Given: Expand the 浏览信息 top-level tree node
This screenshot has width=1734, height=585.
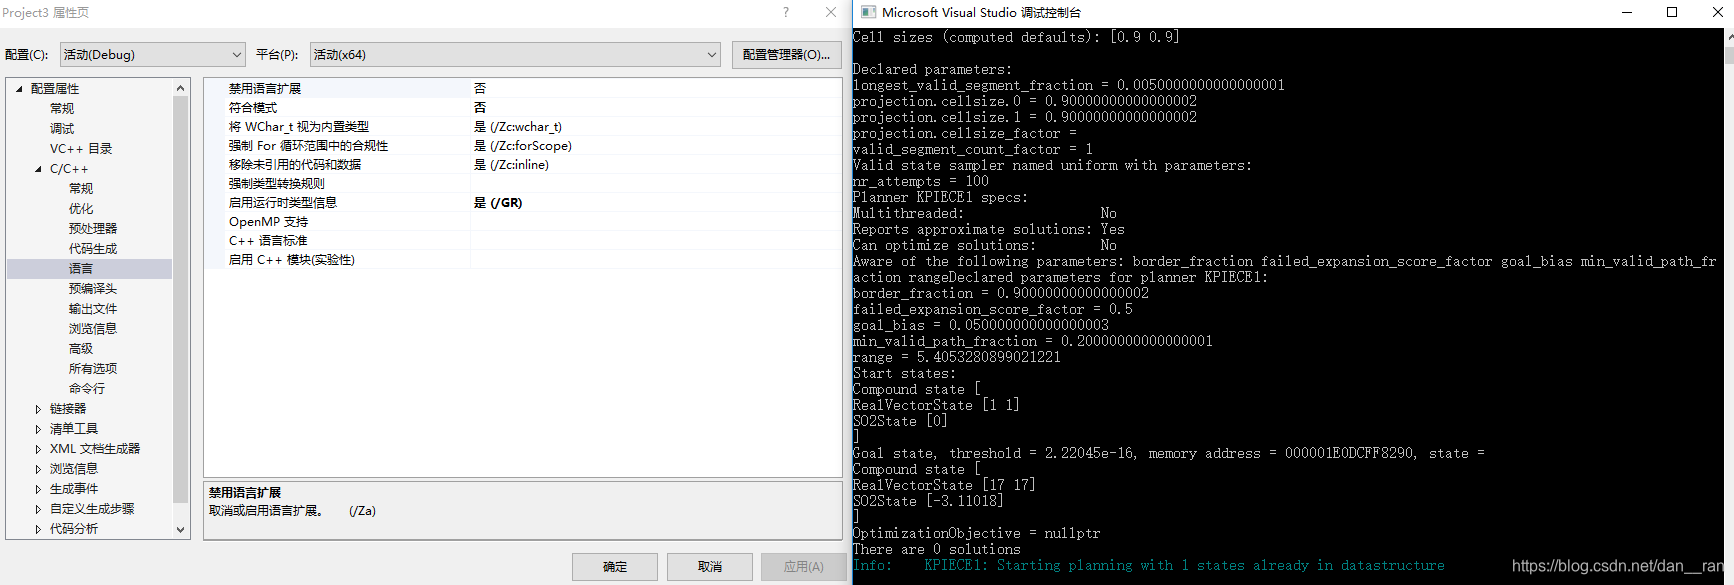Looking at the screenshot, I should pos(38,469).
